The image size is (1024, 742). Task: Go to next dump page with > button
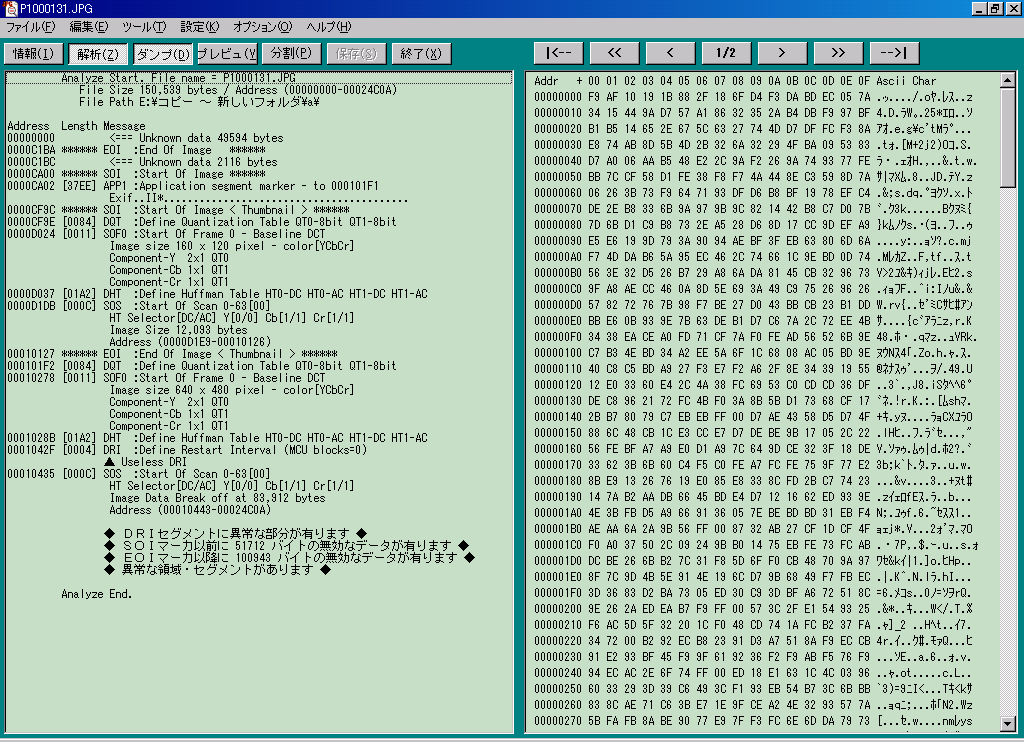pyautogui.click(x=782, y=53)
